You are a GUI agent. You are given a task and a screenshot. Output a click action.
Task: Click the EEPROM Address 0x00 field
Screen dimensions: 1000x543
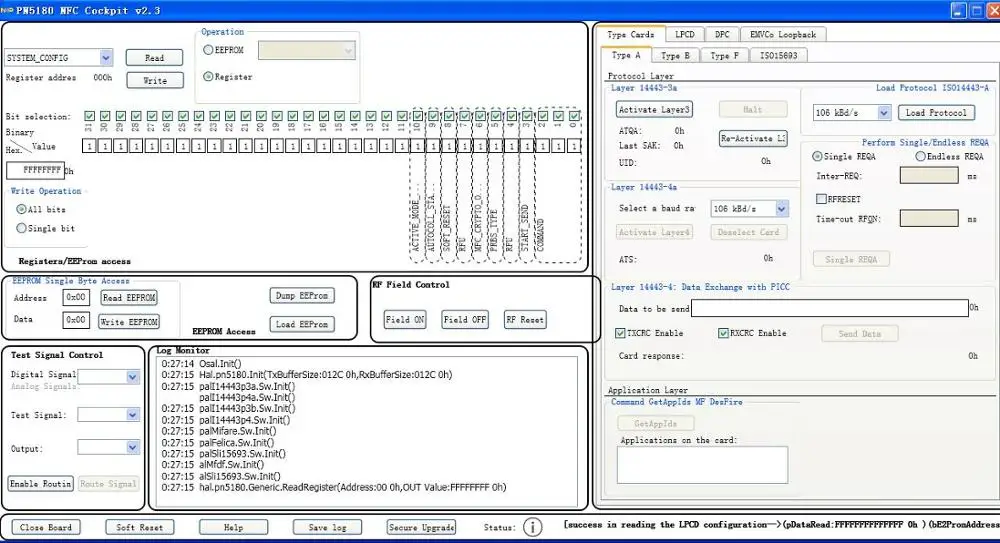click(76, 297)
